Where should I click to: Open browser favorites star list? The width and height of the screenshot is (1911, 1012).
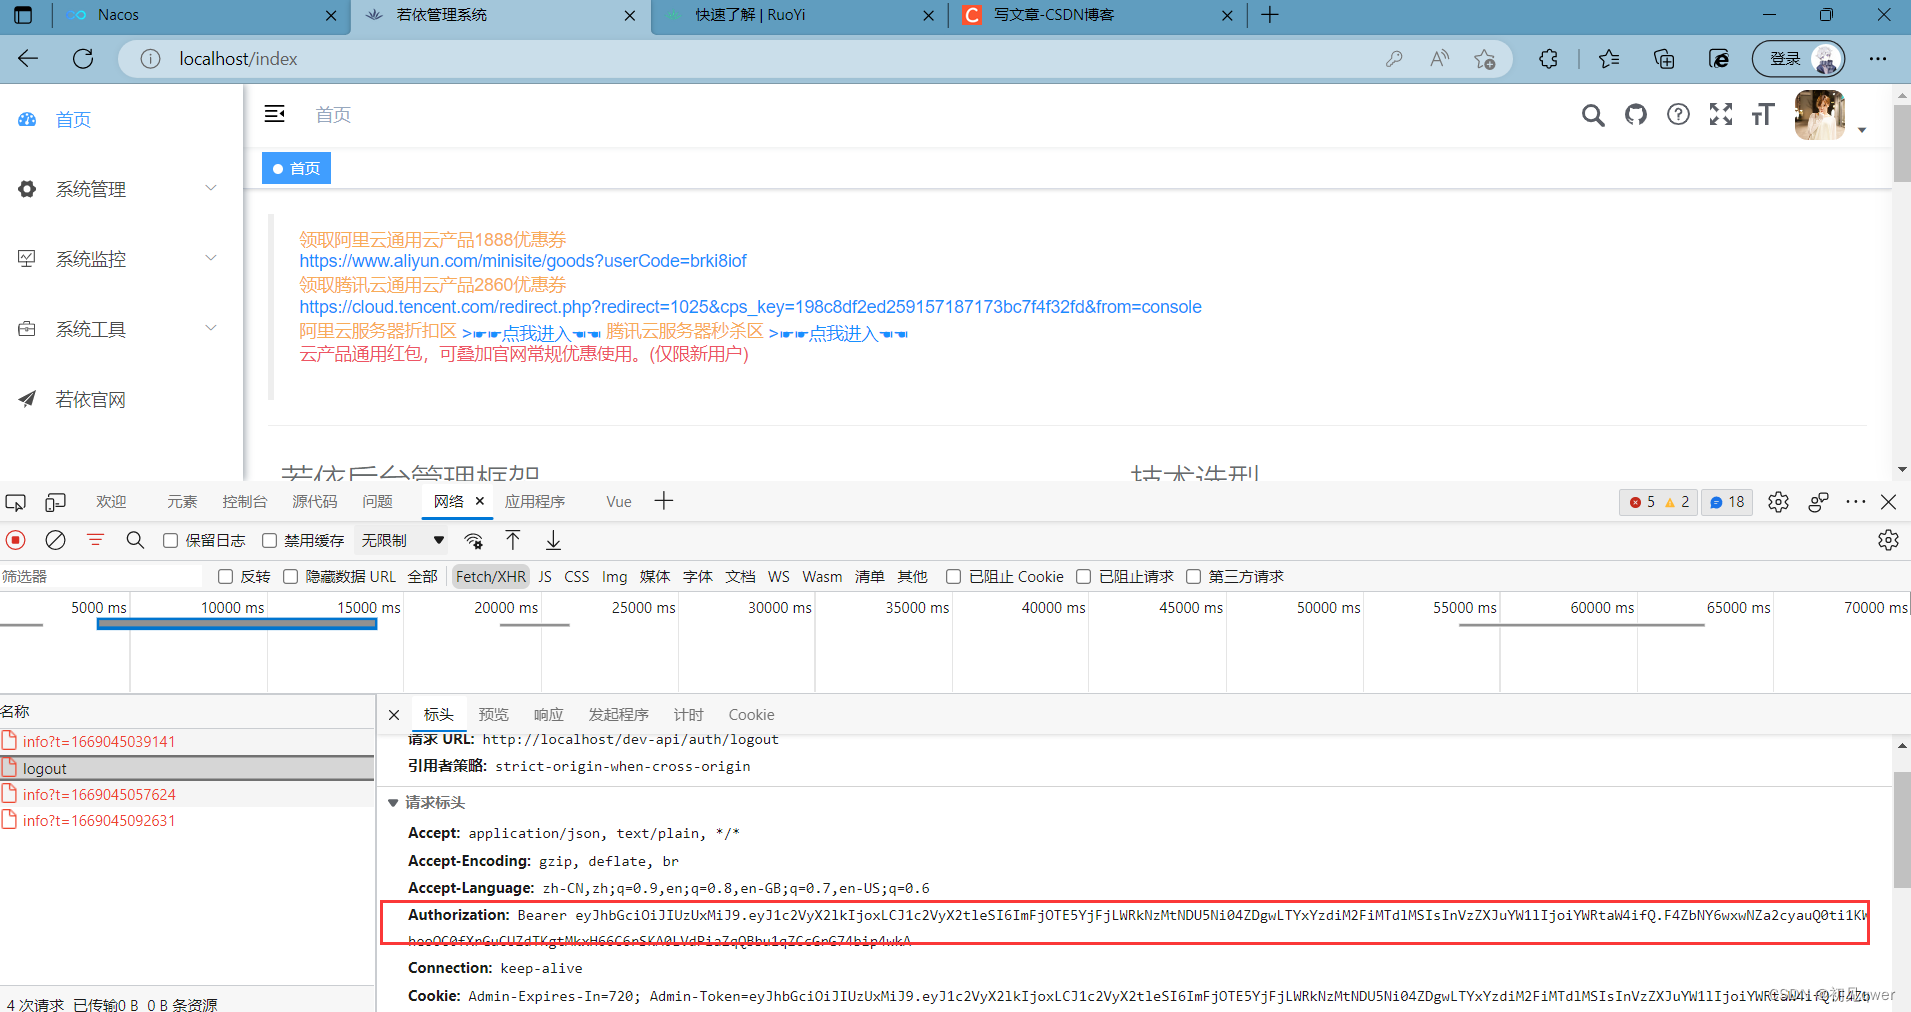(x=1609, y=59)
